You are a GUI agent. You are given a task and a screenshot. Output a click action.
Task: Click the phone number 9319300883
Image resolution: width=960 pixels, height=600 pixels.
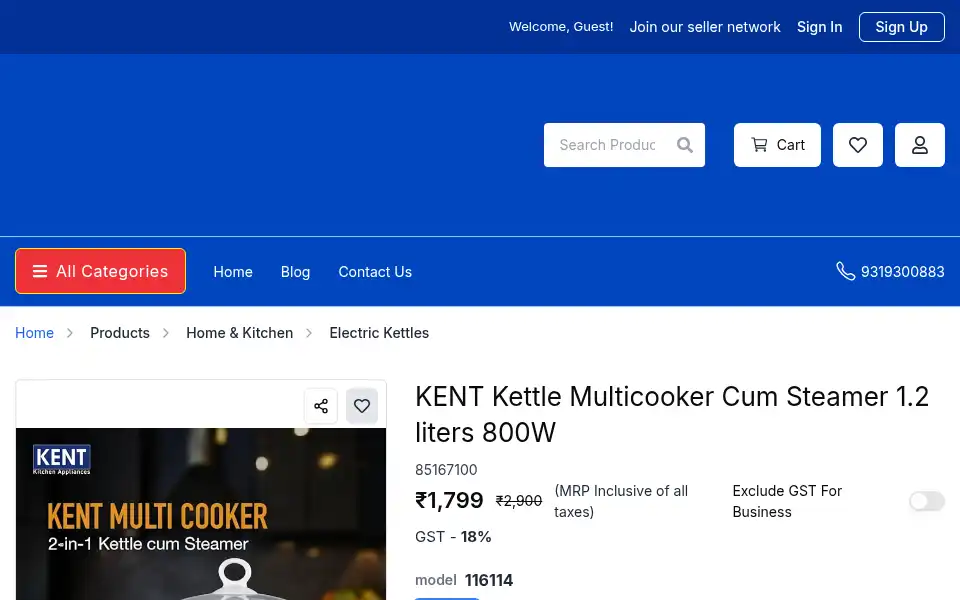pyautogui.click(x=902, y=272)
